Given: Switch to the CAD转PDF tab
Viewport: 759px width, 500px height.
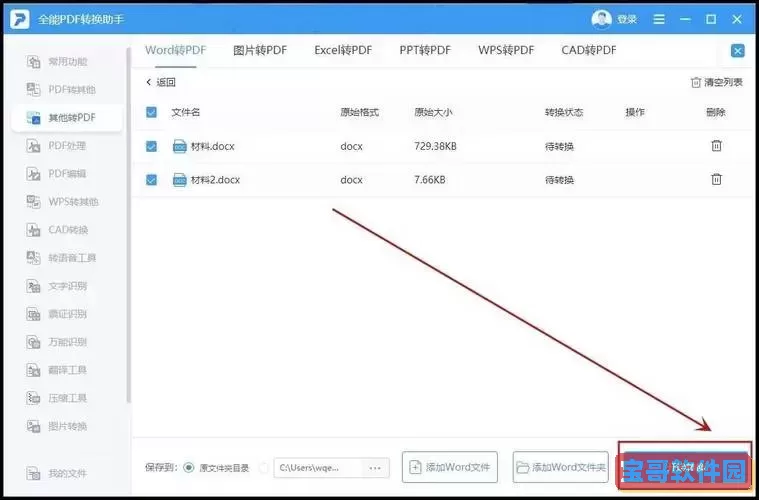Looking at the screenshot, I should [589, 50].
